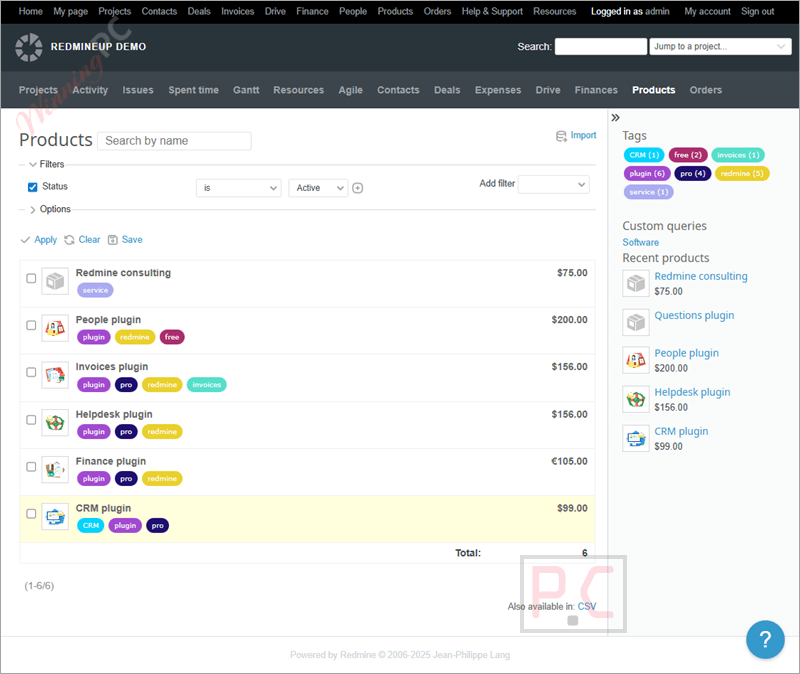Click Redmine consulting thumbnail in Recent products
The width and height of the screenshot is (800, 674).
636,283
